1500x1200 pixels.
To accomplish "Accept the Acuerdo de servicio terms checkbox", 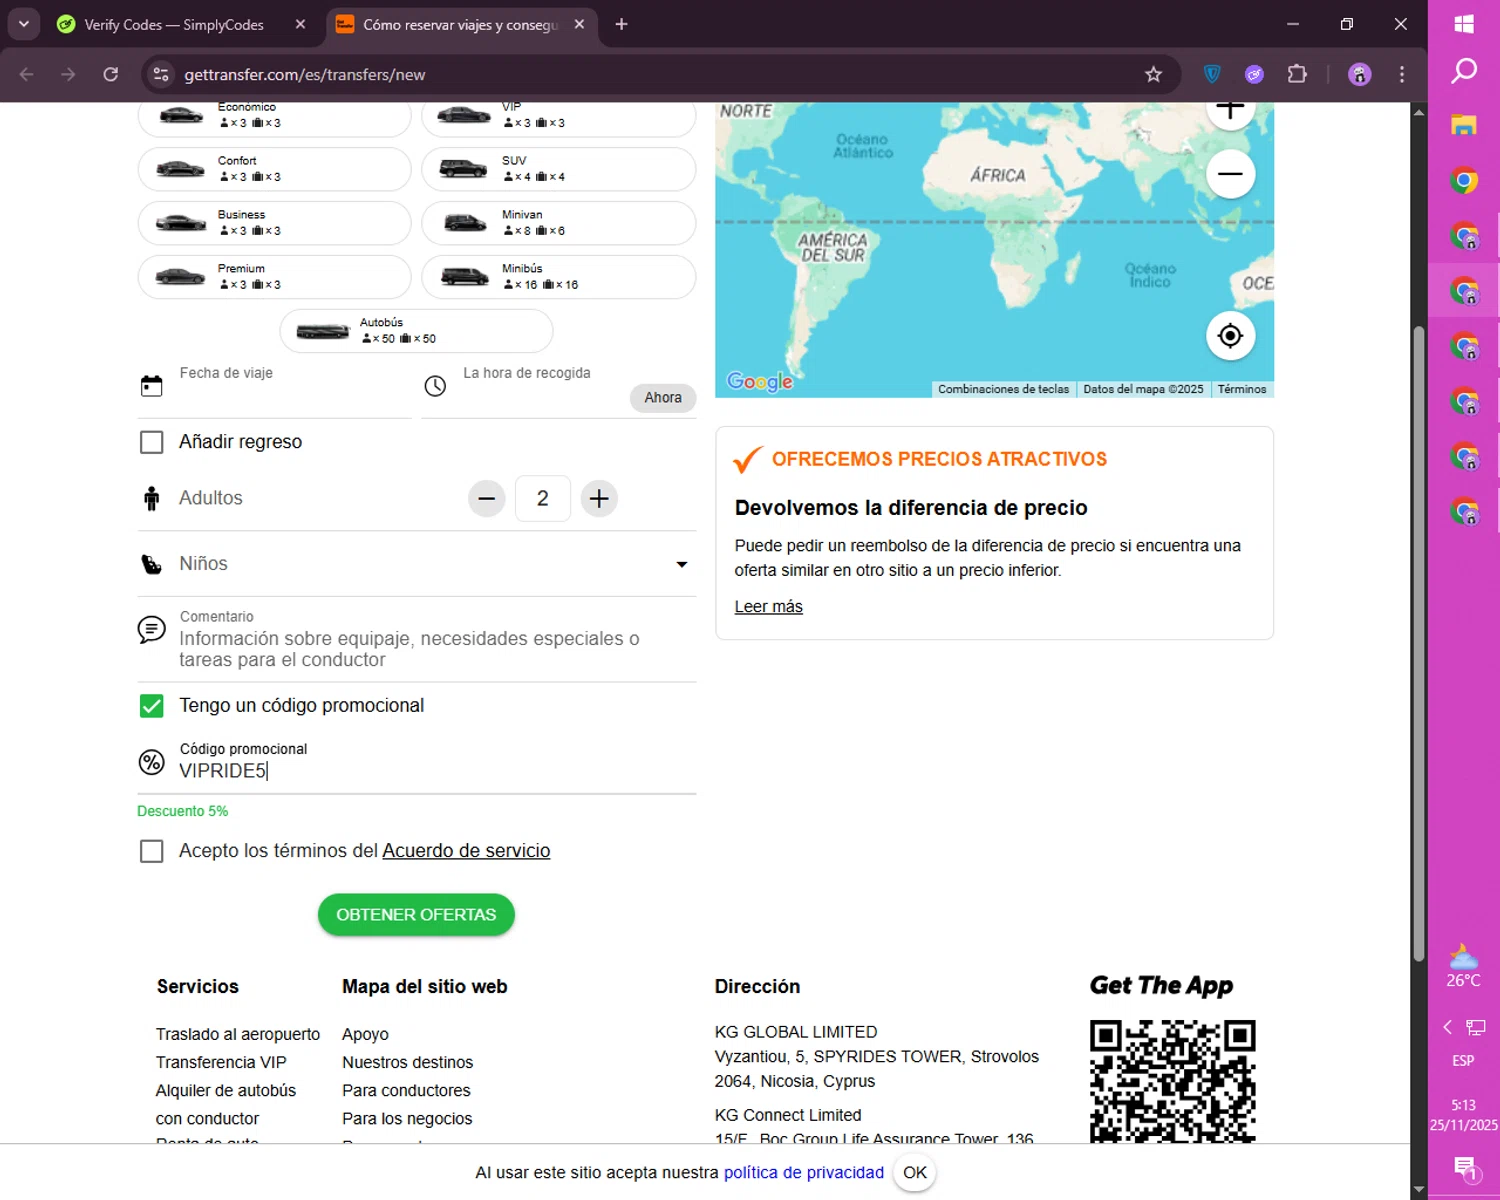I will [151, 851].
